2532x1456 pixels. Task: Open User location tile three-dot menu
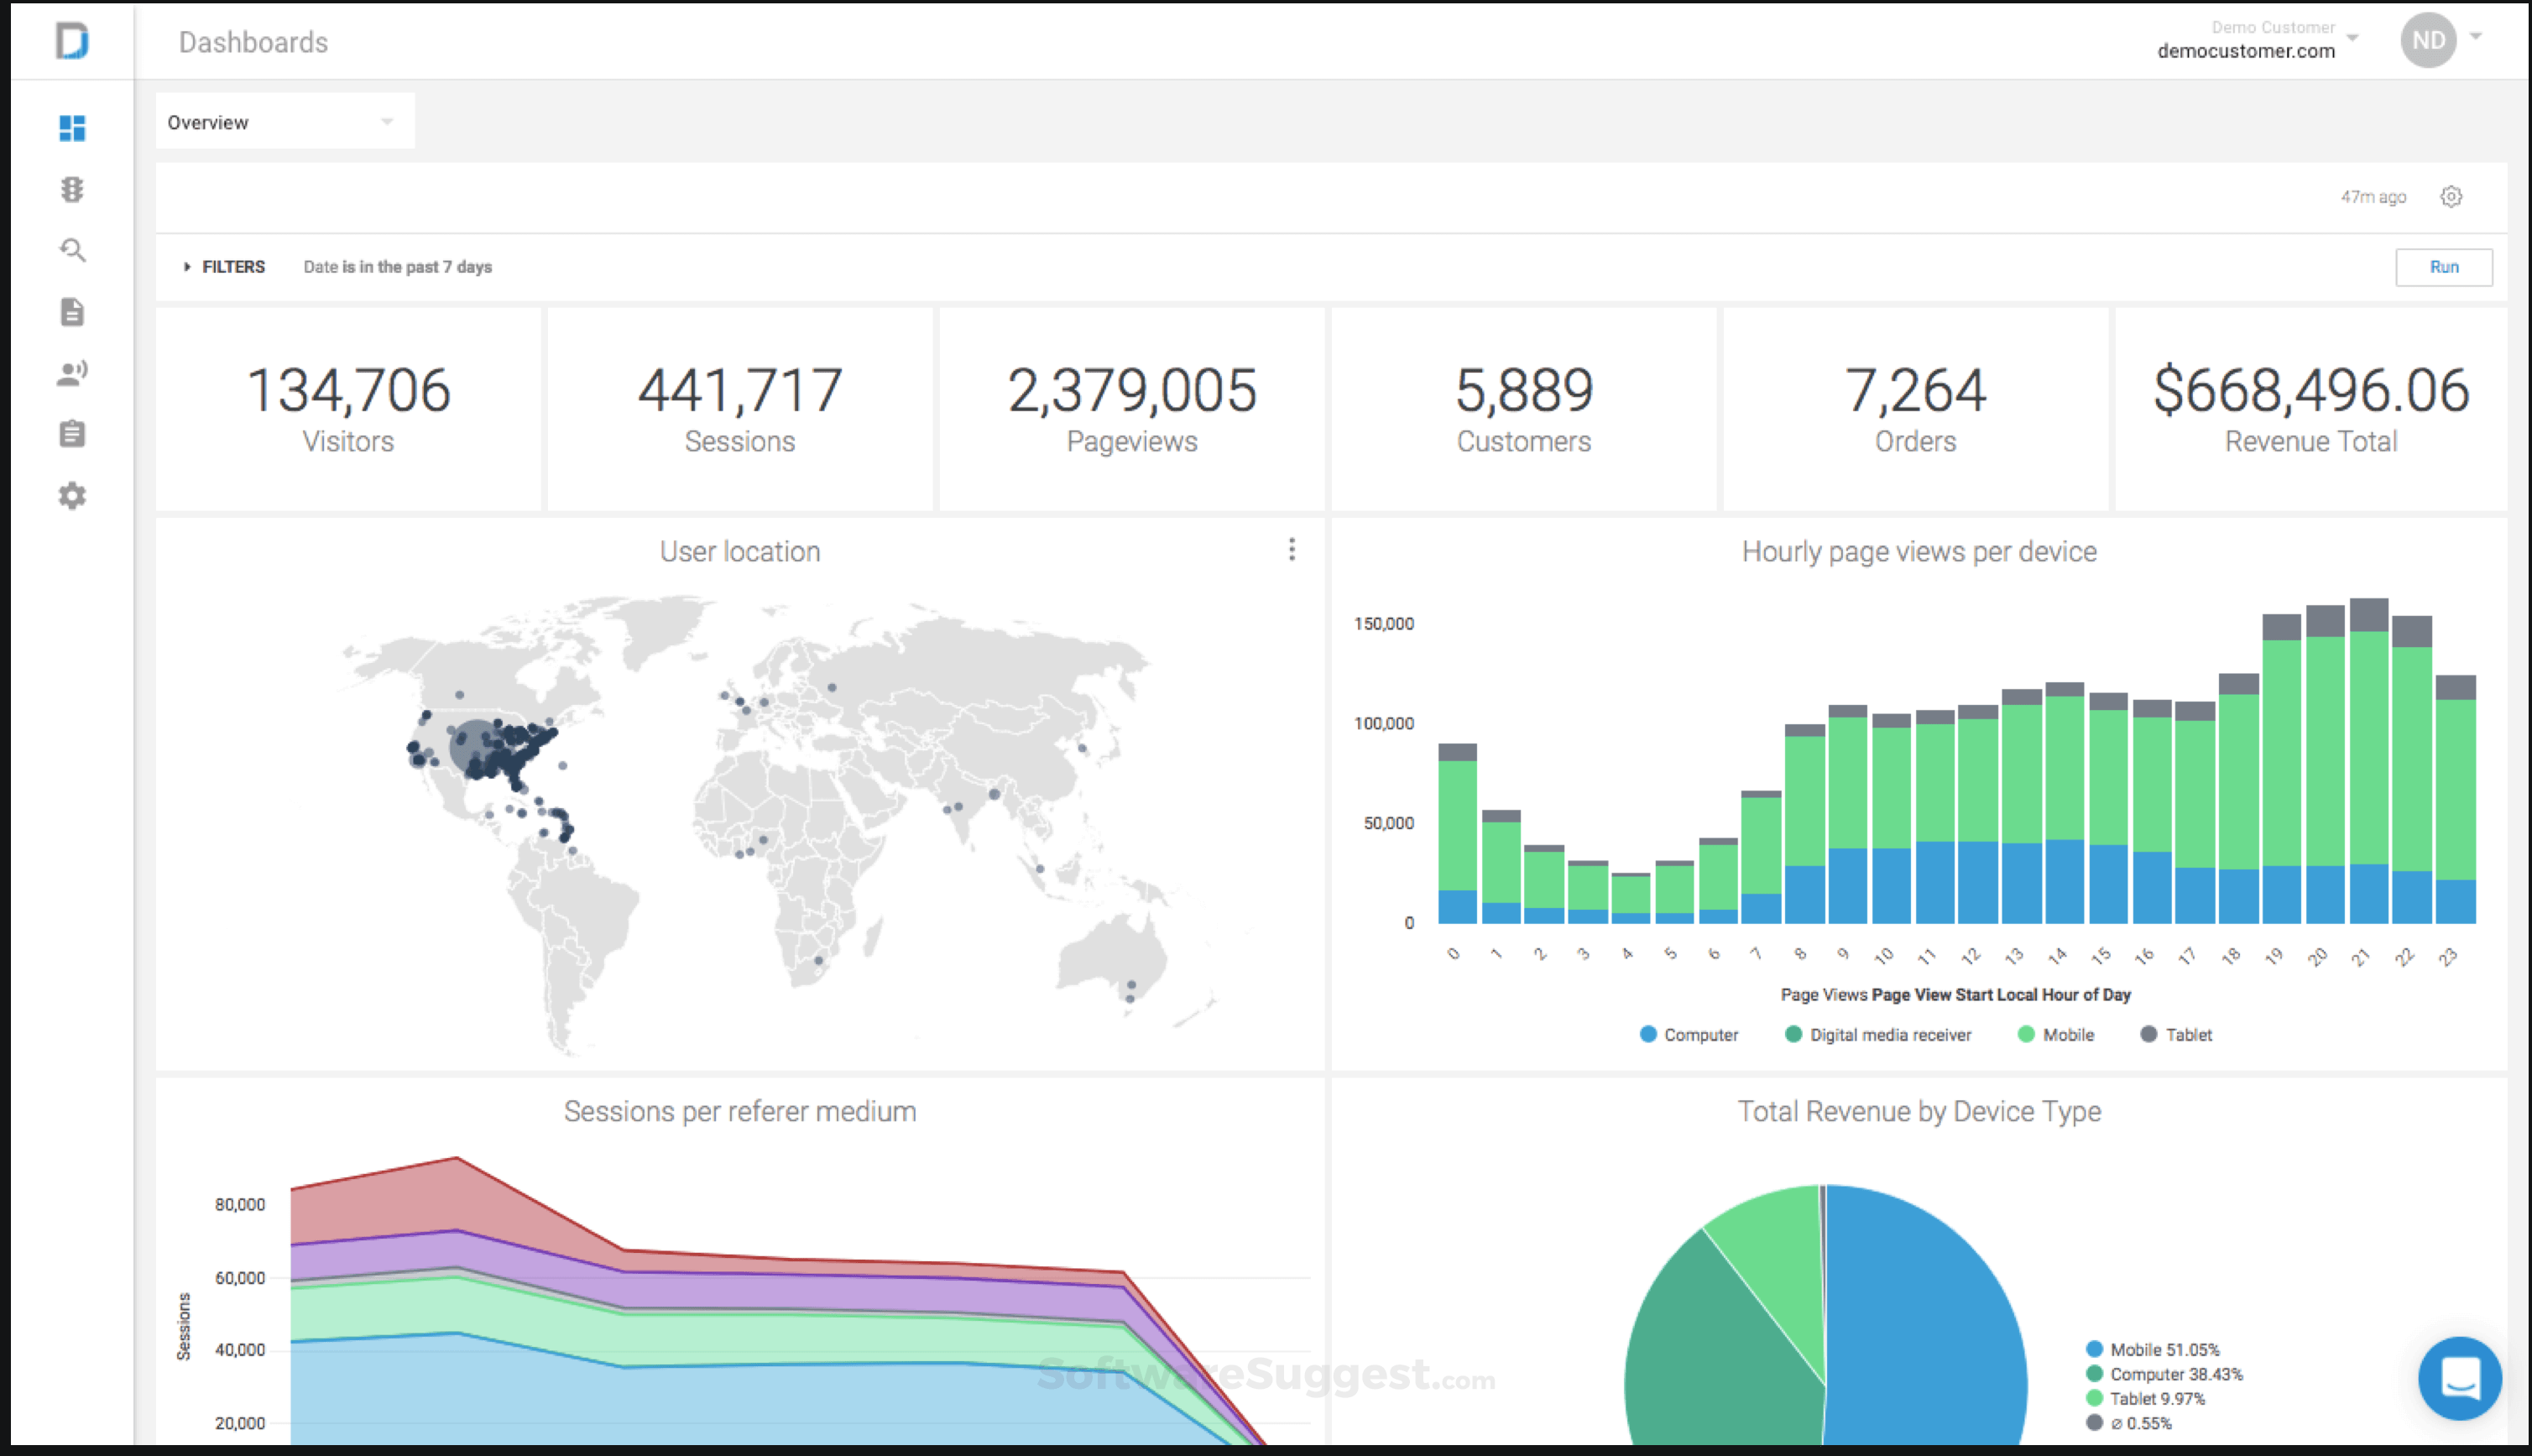click(1292, 549)
